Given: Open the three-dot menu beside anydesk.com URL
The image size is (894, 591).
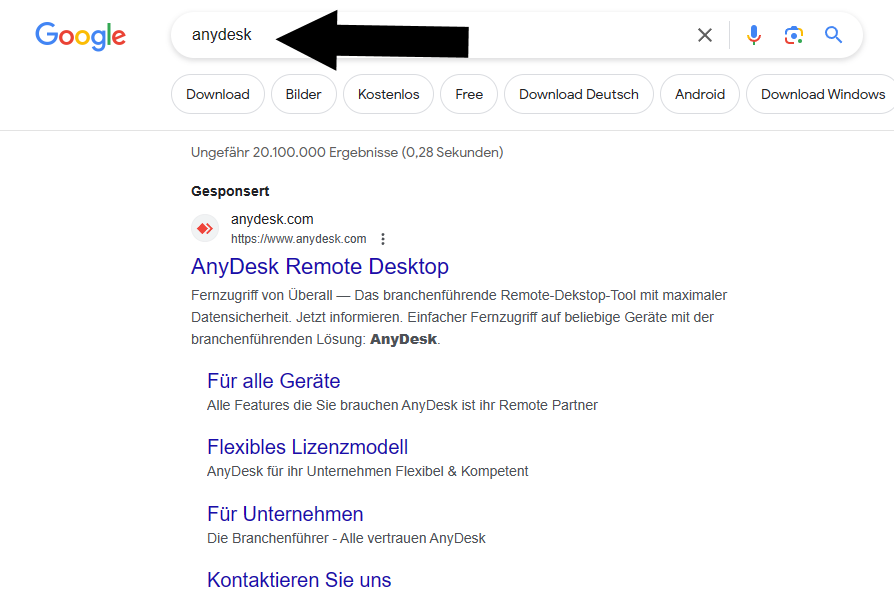Looking at the screenshot, I should click(382, 239).
